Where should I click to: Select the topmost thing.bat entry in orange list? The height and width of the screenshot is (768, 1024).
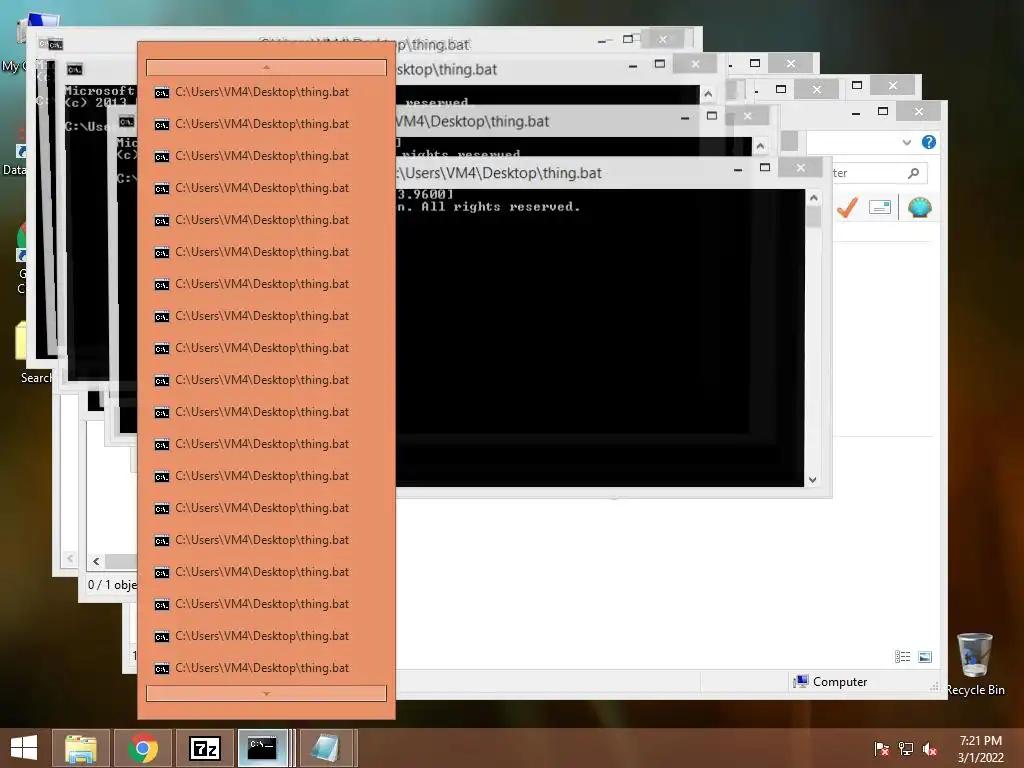click(x=266, y=92)
